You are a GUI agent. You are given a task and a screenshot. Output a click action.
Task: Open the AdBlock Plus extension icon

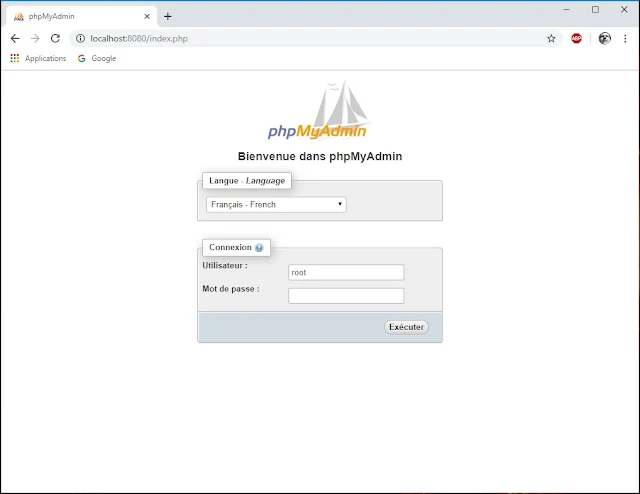pos(576,38)
